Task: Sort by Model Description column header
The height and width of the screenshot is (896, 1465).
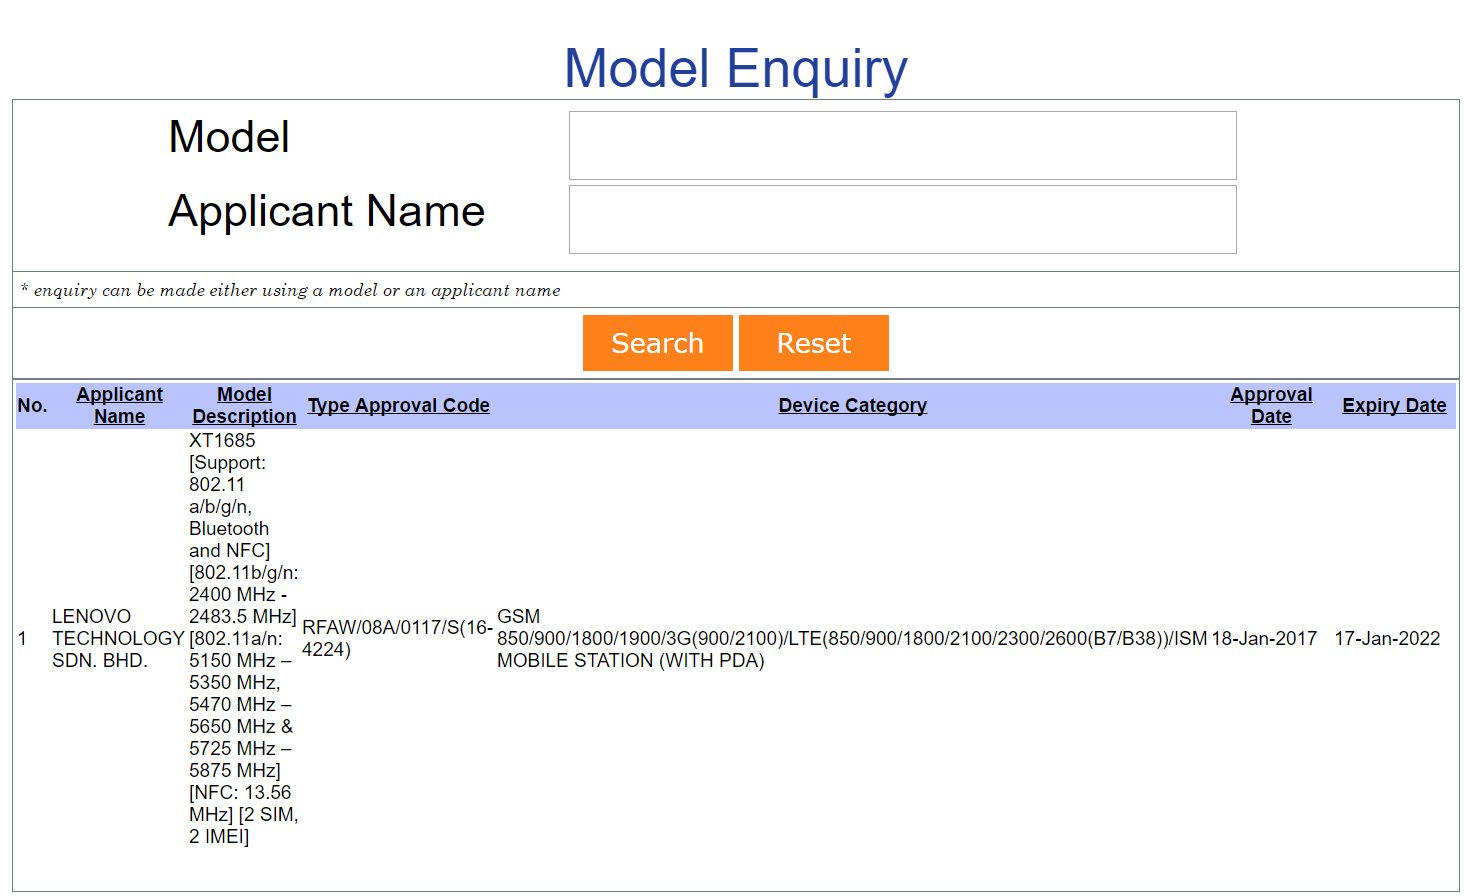Action: (244, 405)
